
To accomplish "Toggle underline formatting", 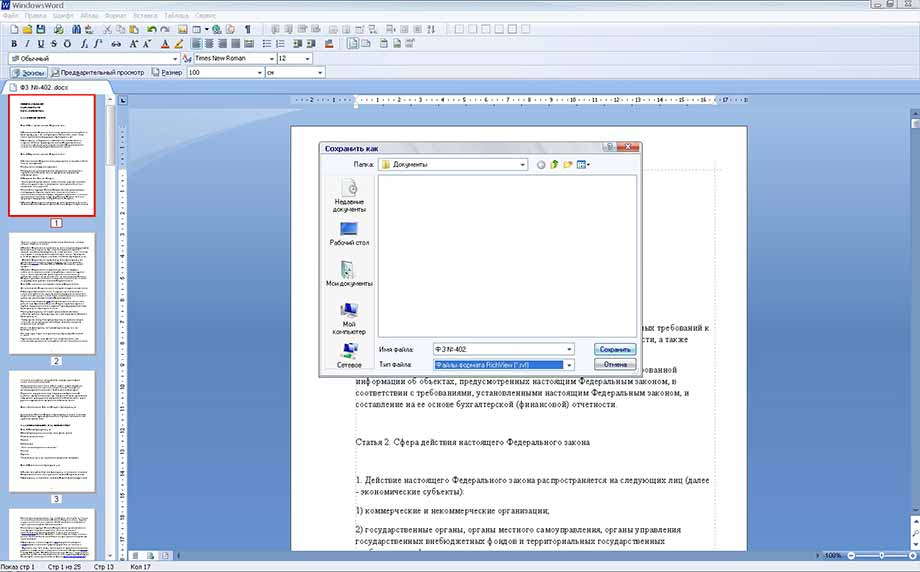I will [x=40, y=44].
